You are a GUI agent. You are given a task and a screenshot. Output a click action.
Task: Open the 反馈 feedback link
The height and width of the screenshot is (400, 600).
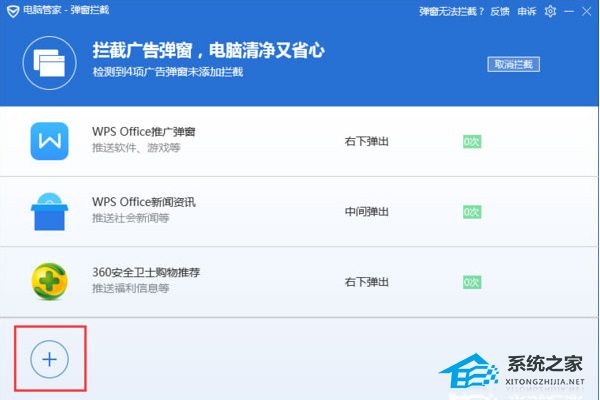[x=500, y=11]
